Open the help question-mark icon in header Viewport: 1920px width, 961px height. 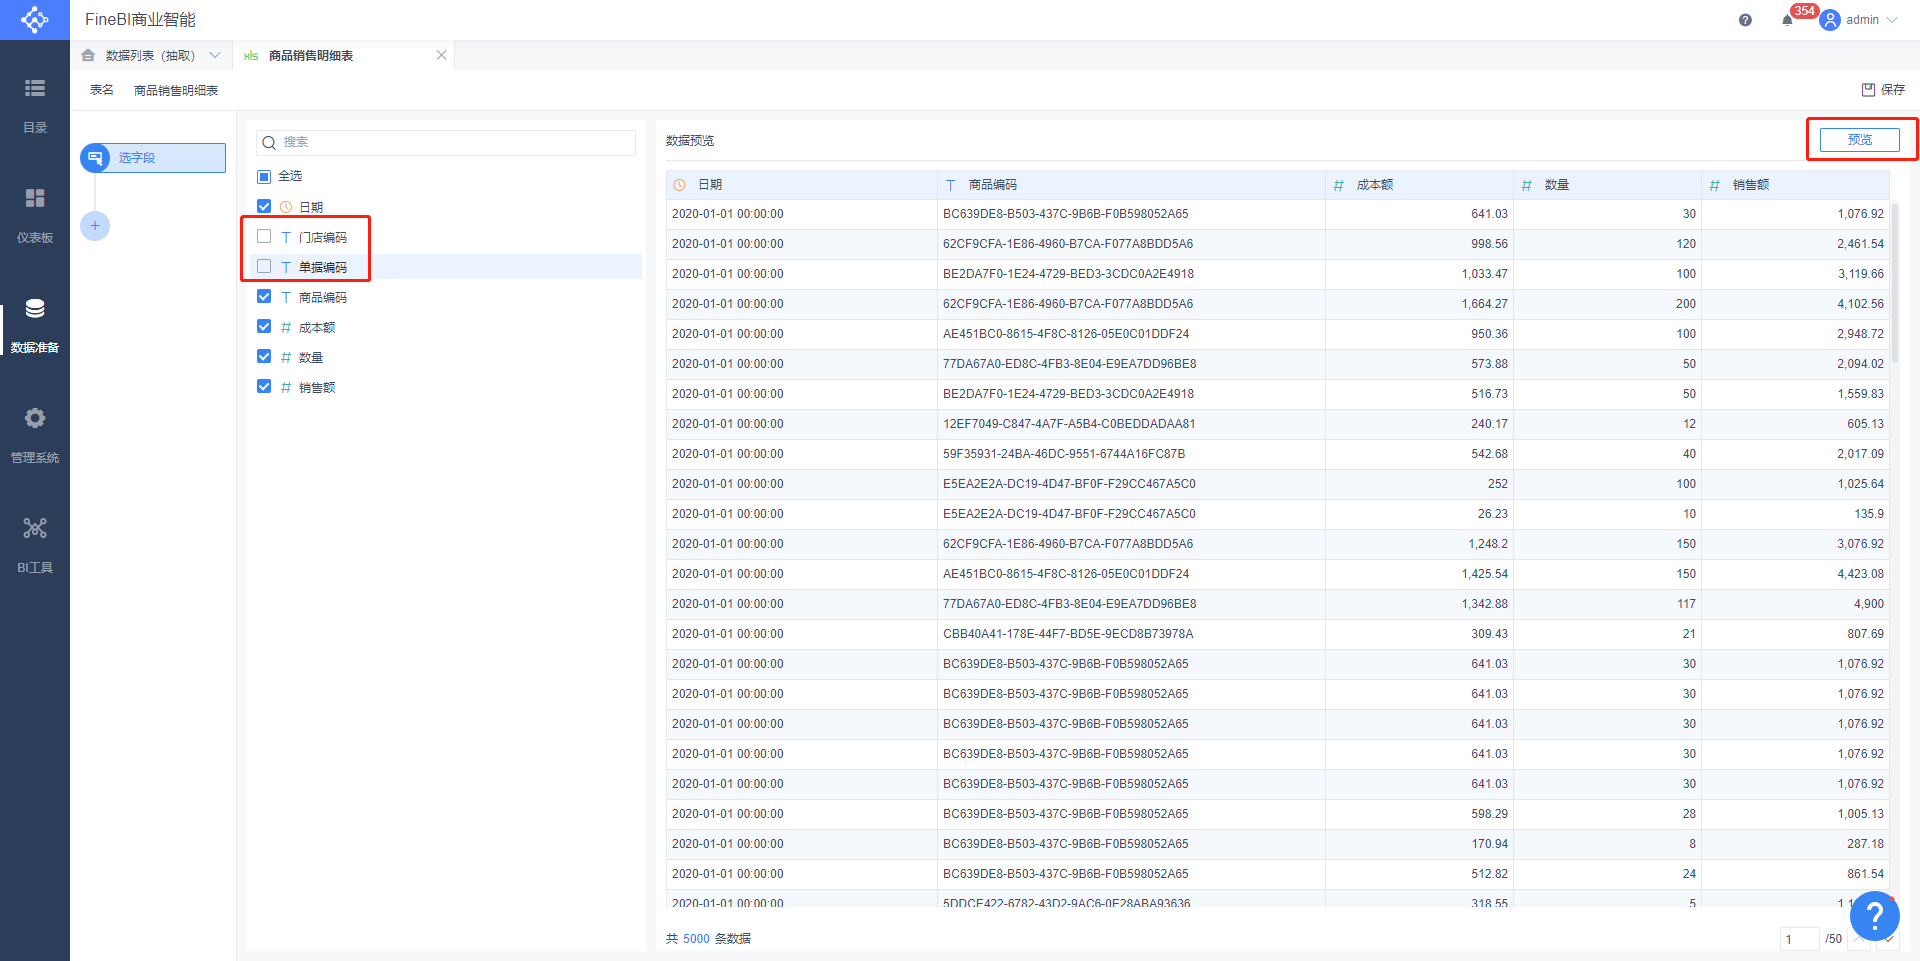tap(1745, 20)
